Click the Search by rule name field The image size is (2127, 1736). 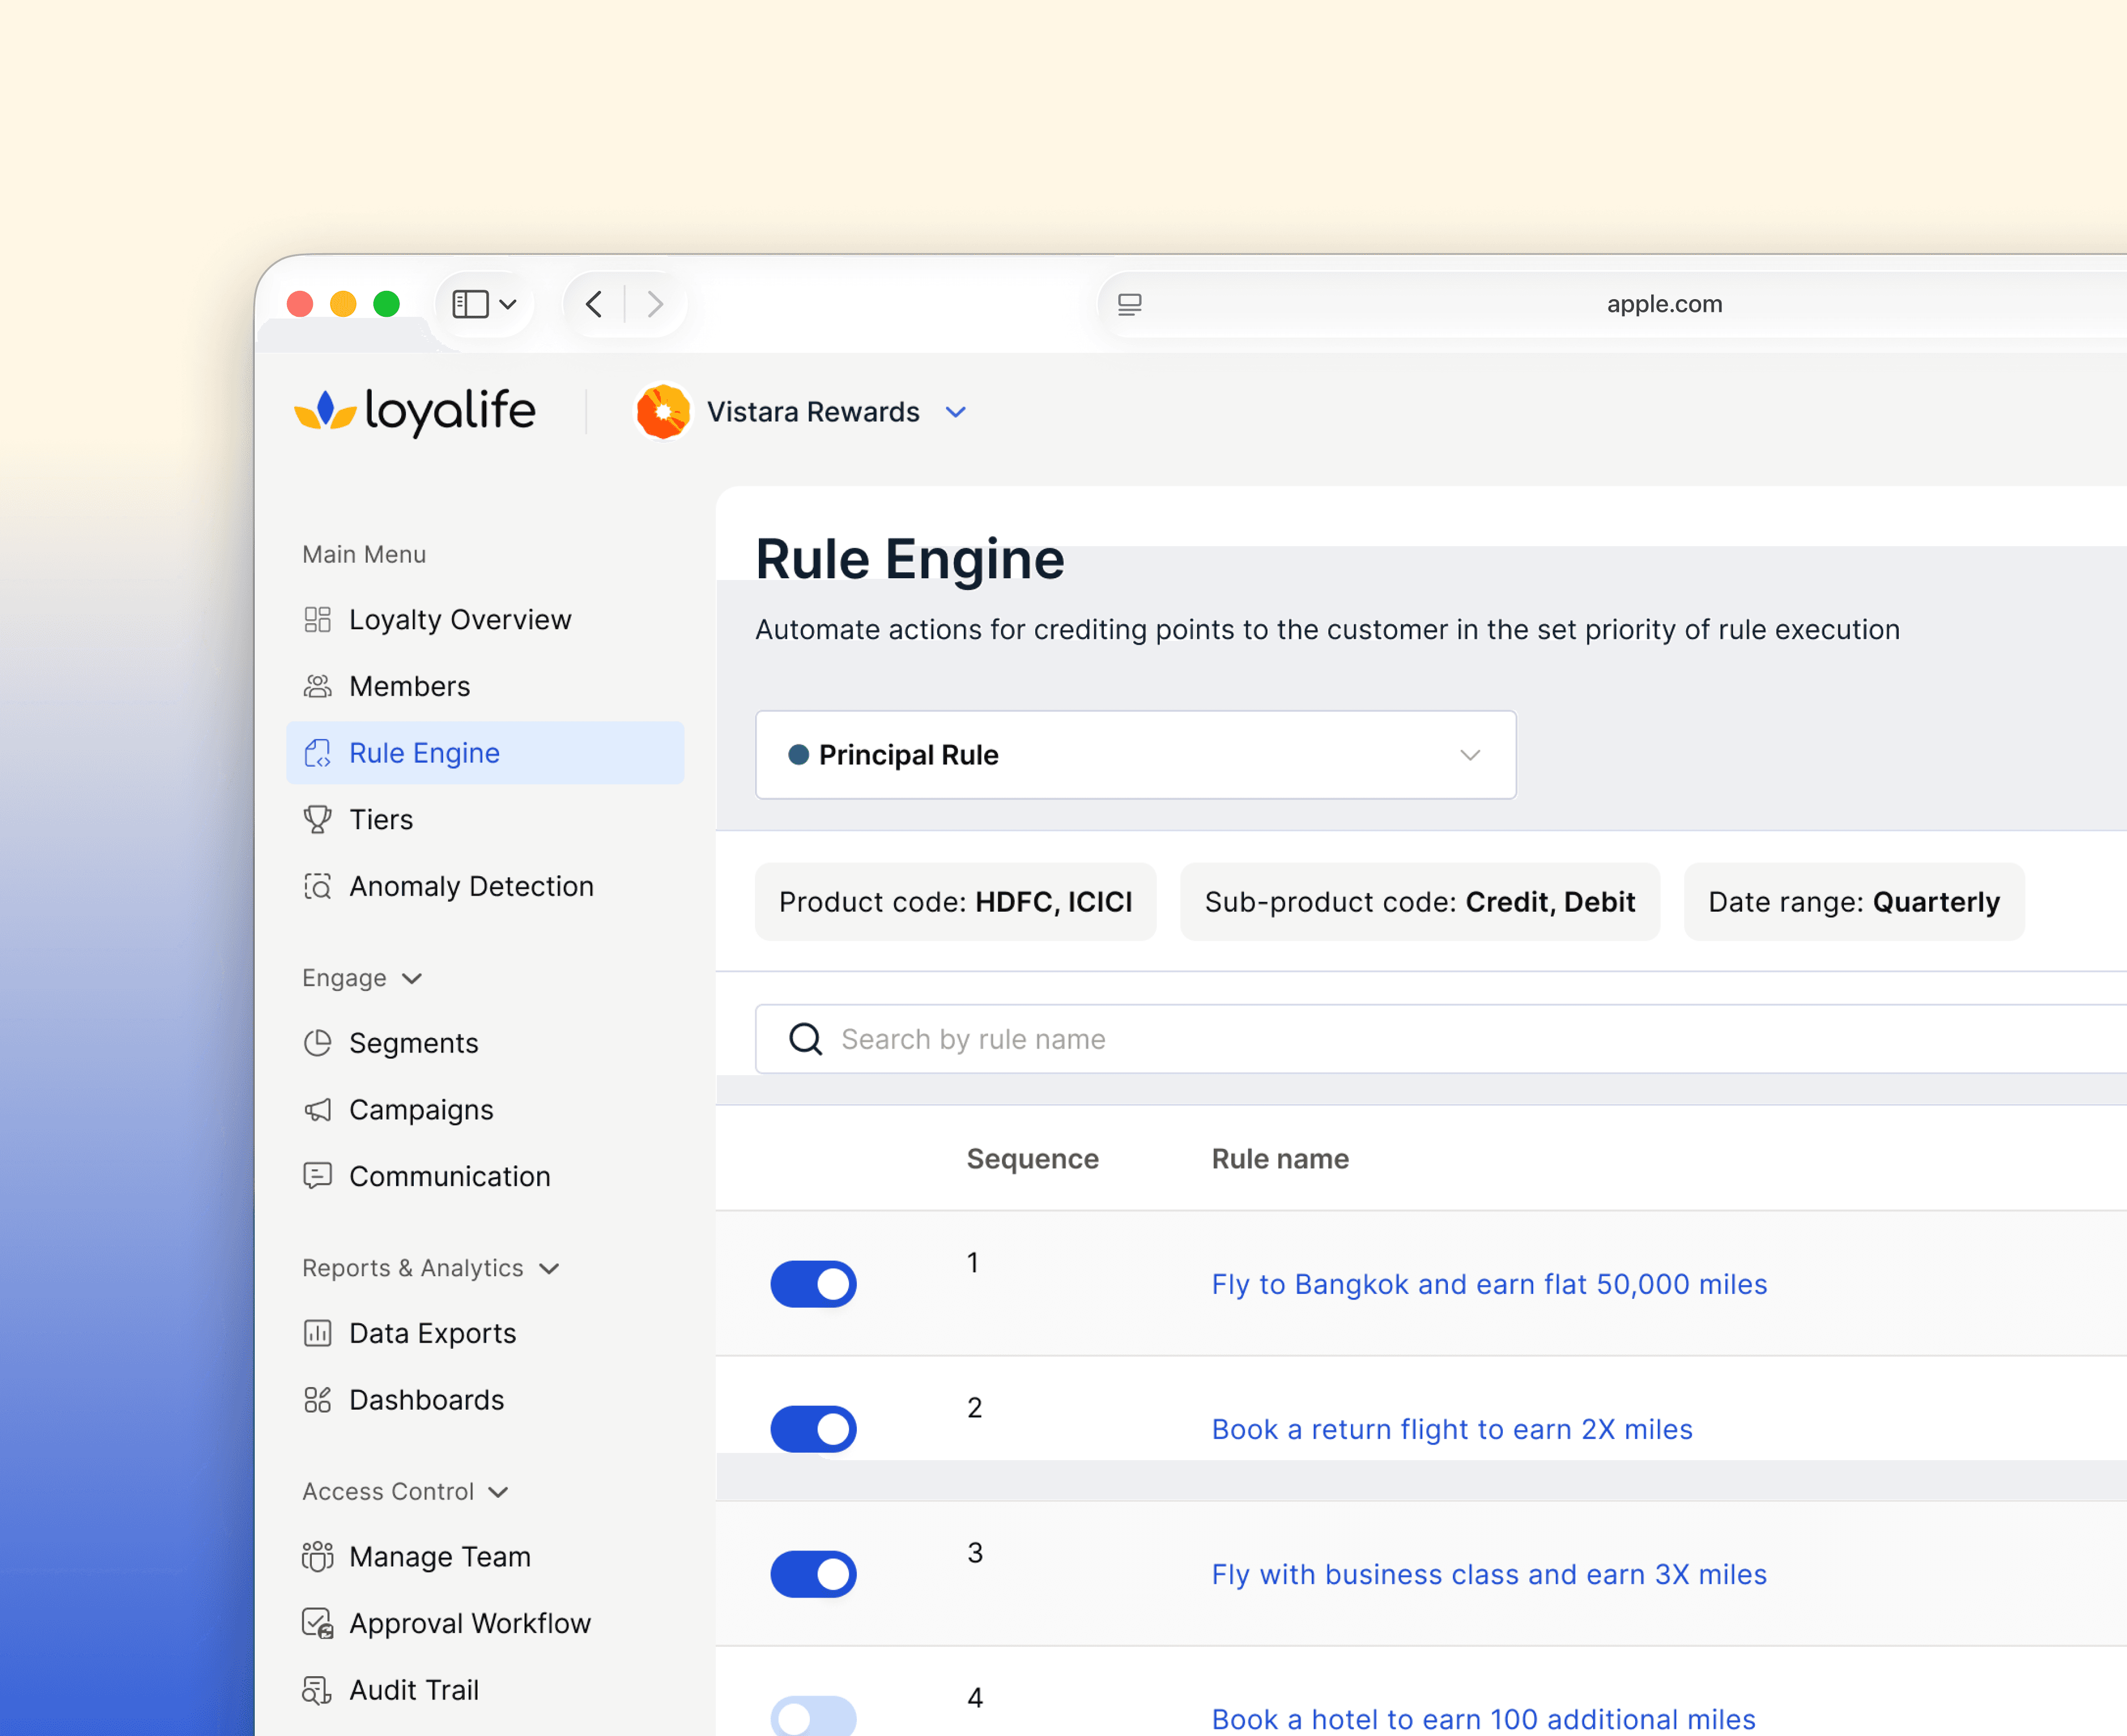(1400, 1039)
